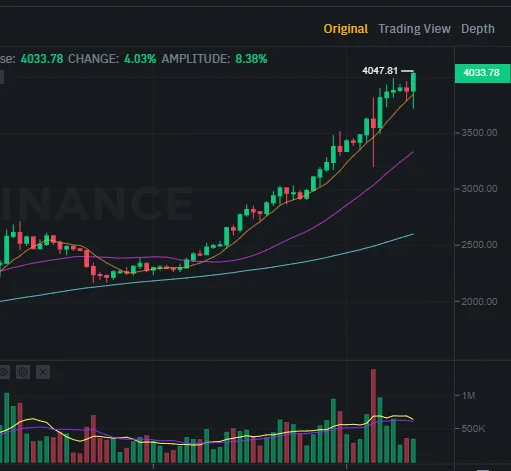
Task: Switch to the Original chart tab
Action: pyautogui.click(x=346, y=29)
